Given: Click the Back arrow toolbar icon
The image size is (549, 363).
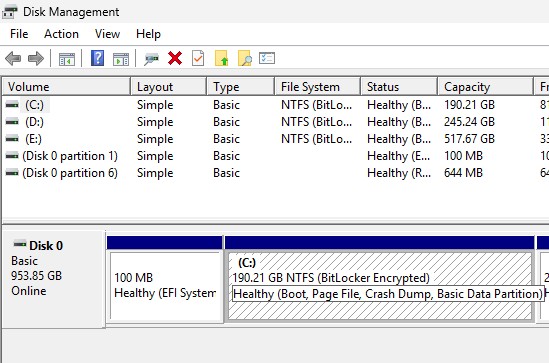Looking at the screenshot, I should click(x=13, y=58).
